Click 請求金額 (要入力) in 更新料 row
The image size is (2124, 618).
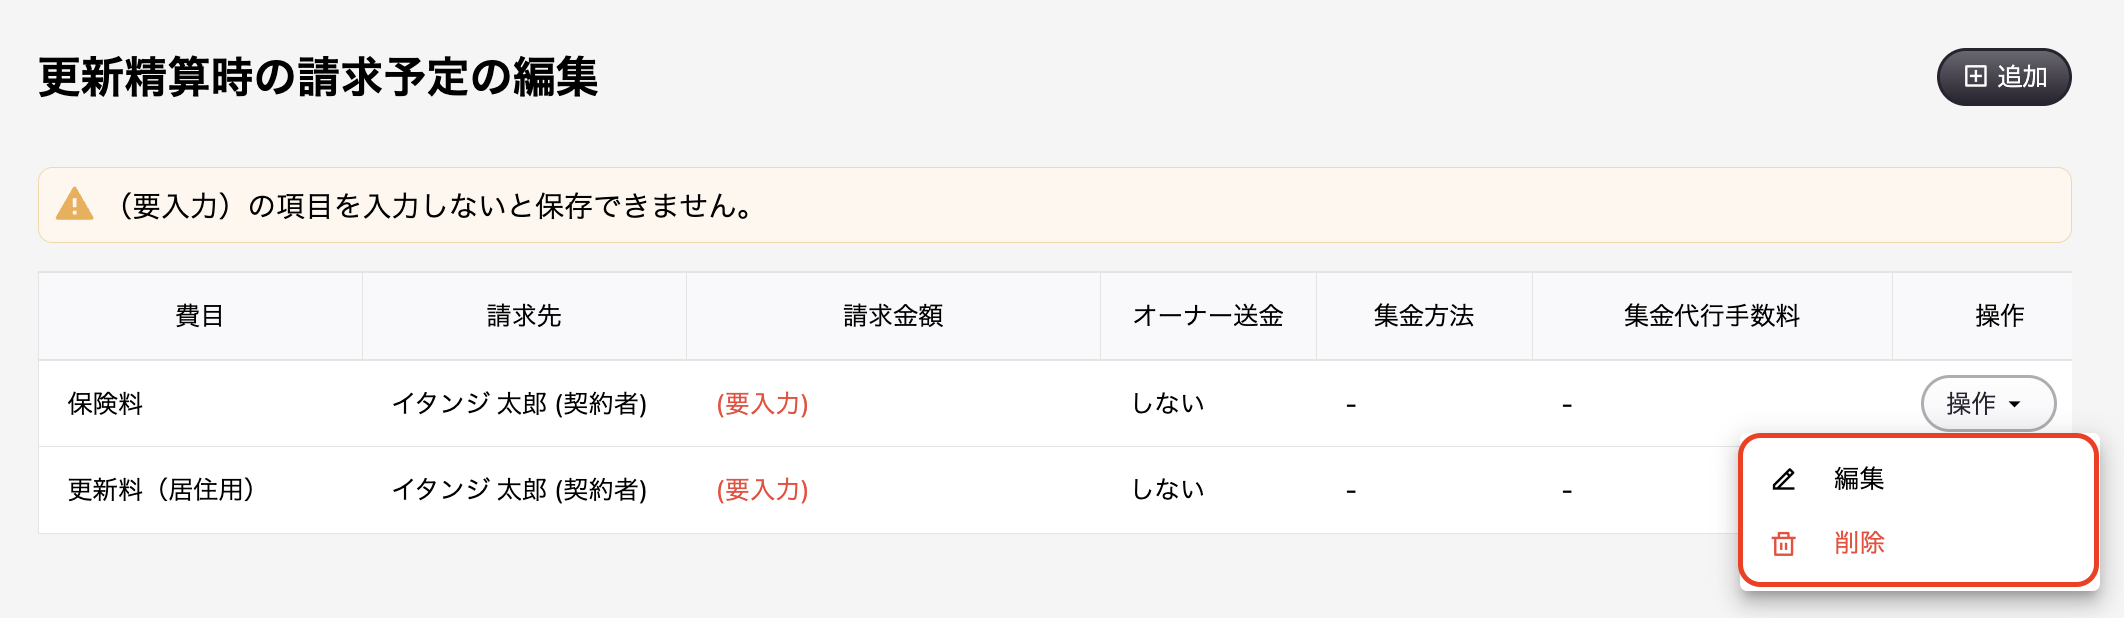click(762, 490)
